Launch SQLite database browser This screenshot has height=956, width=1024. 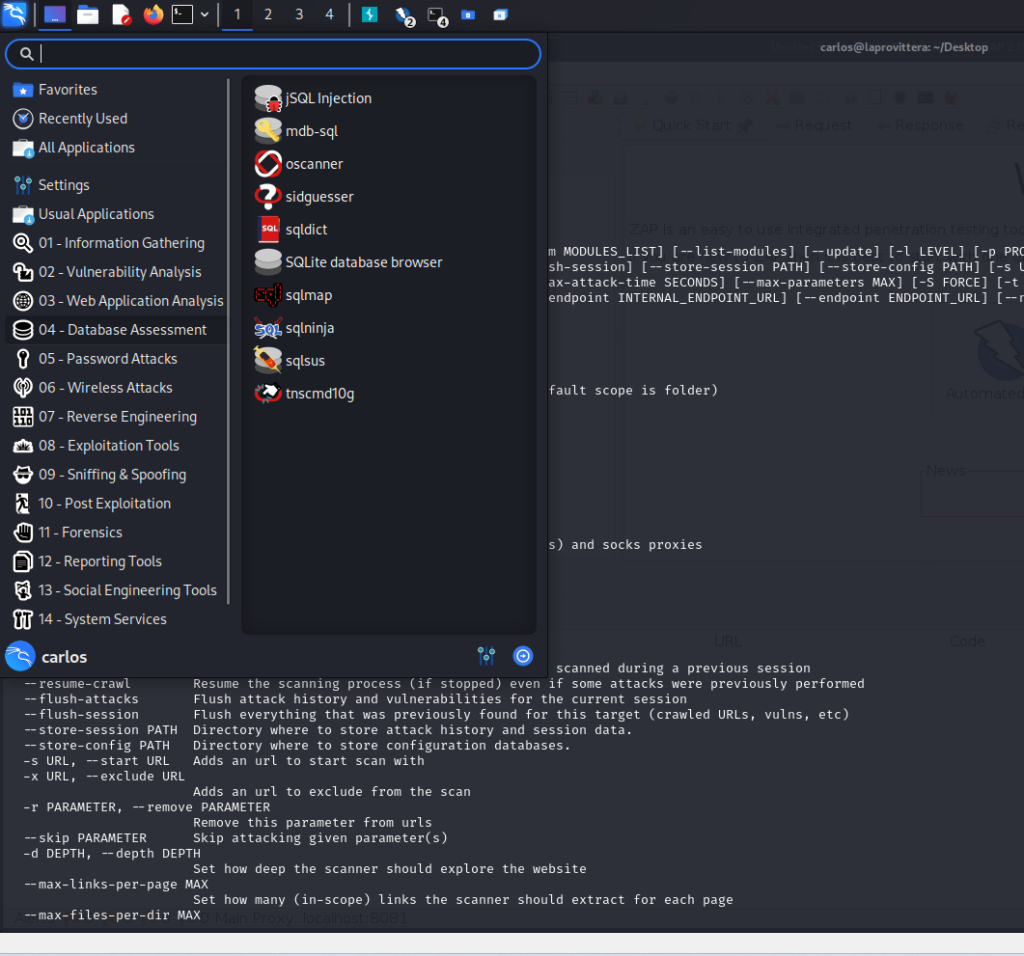pyautogui.click(x=363, y=262)
